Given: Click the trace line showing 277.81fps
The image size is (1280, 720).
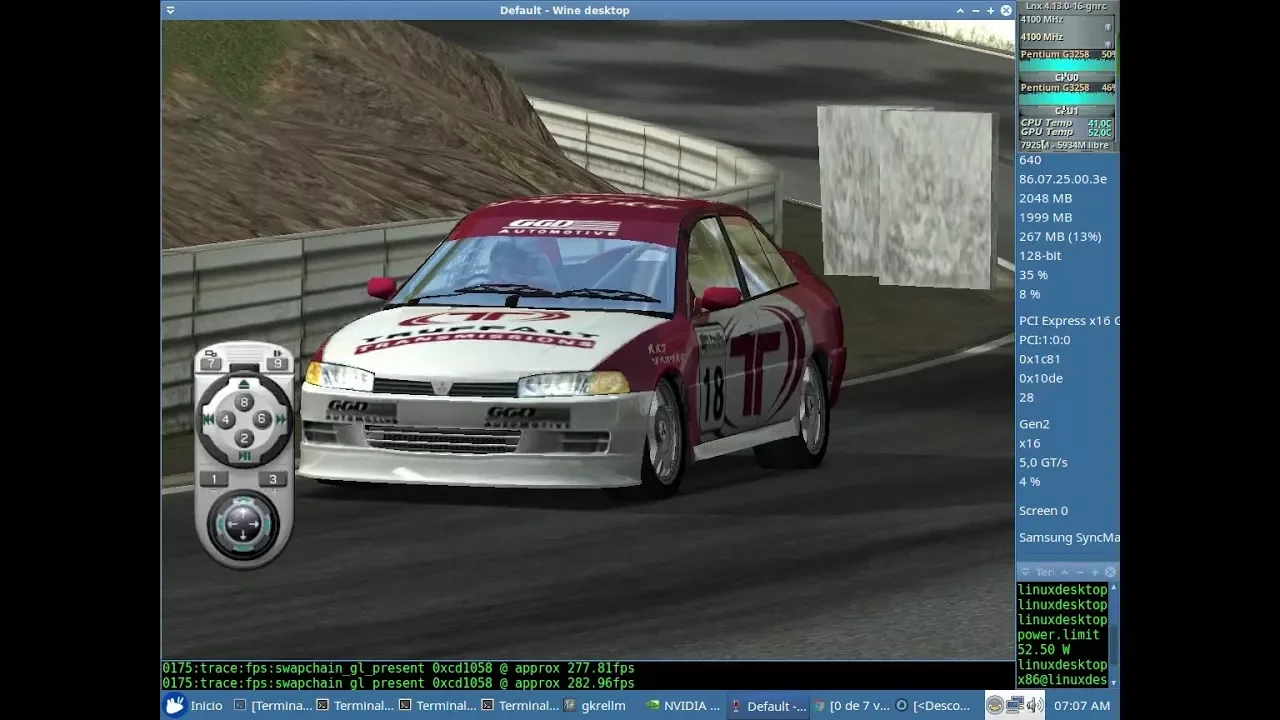Looking at the screenshot, I should pyautogui.click(x=398, y=668).
